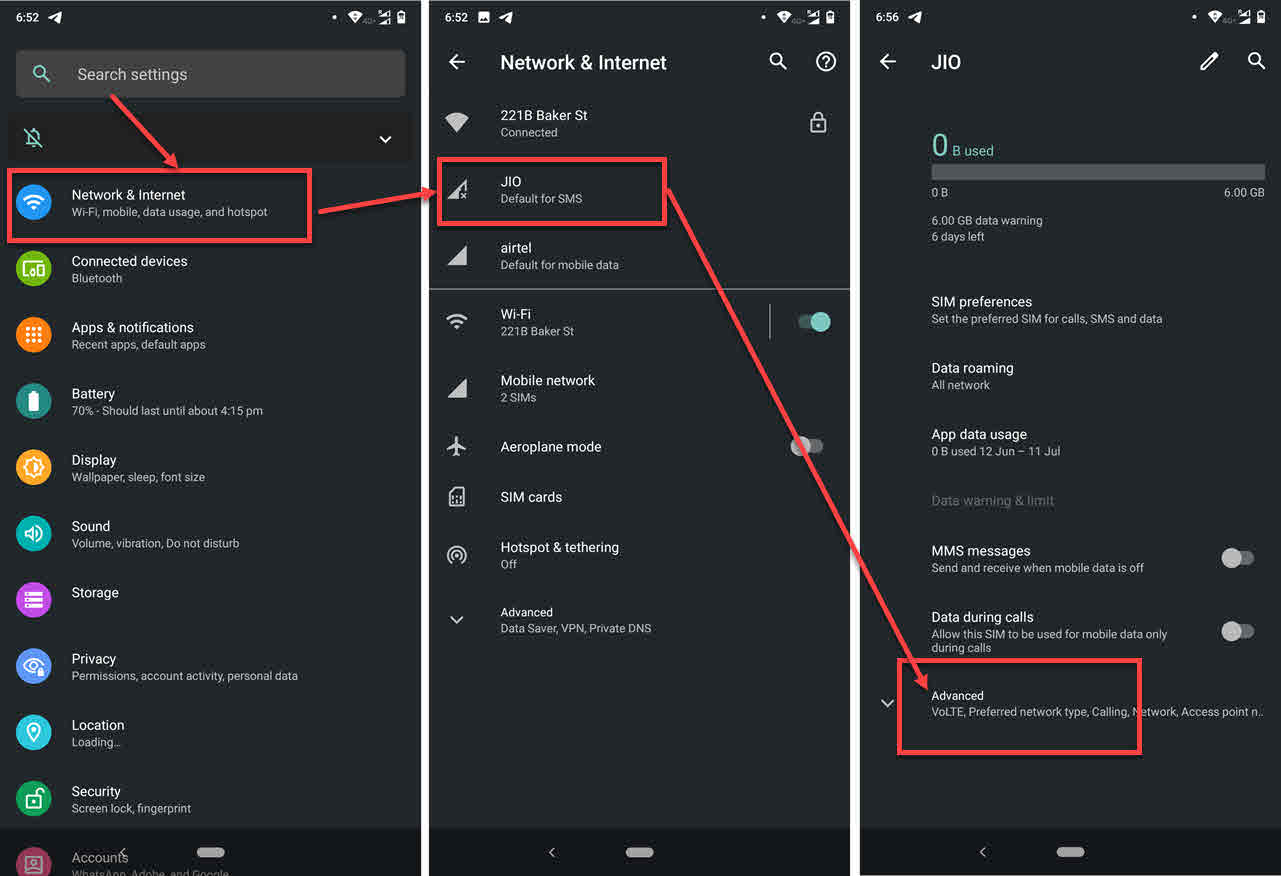Tap the Battery icon

(34, 401)
